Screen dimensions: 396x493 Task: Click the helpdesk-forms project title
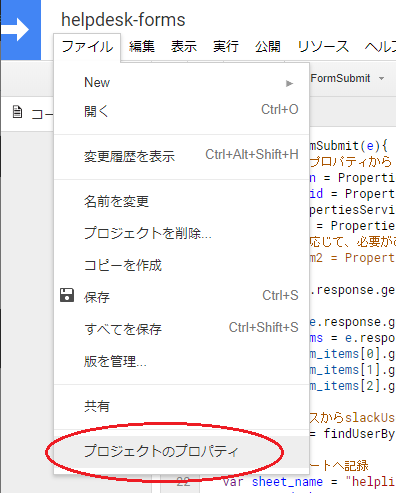pyautogui.click(x=123, y=20)
